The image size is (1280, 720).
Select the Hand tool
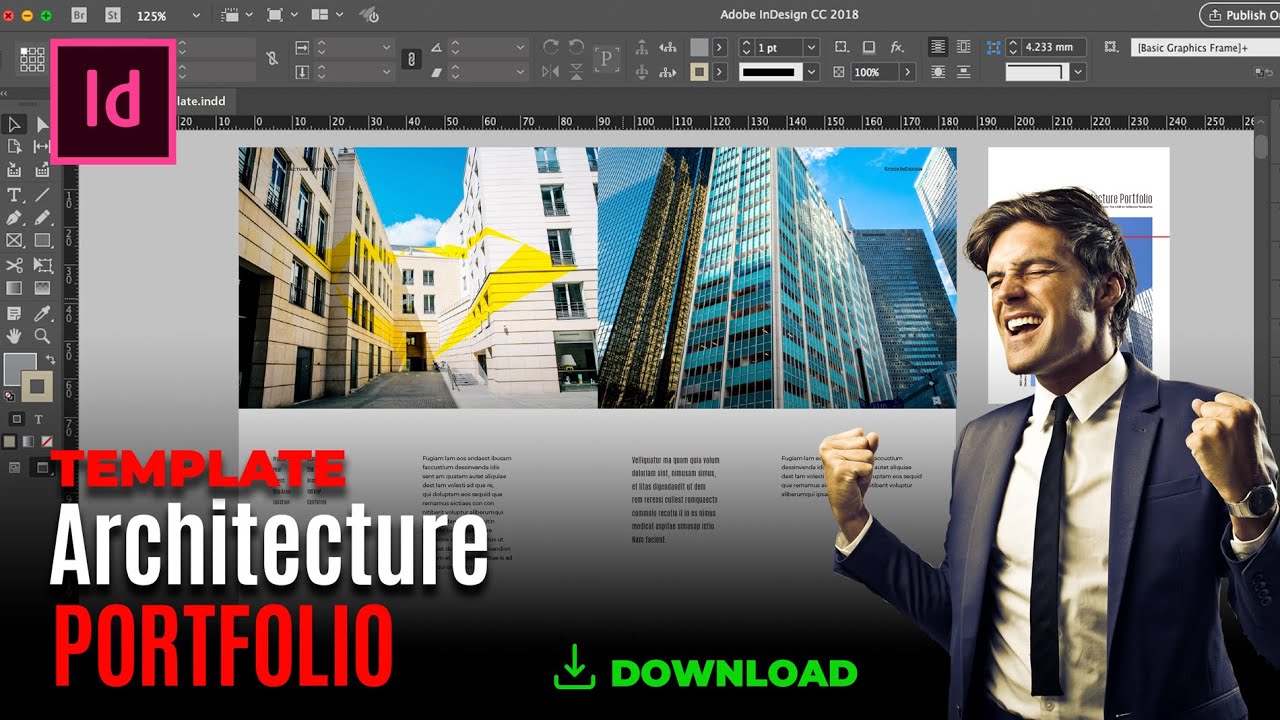[14, 337]
